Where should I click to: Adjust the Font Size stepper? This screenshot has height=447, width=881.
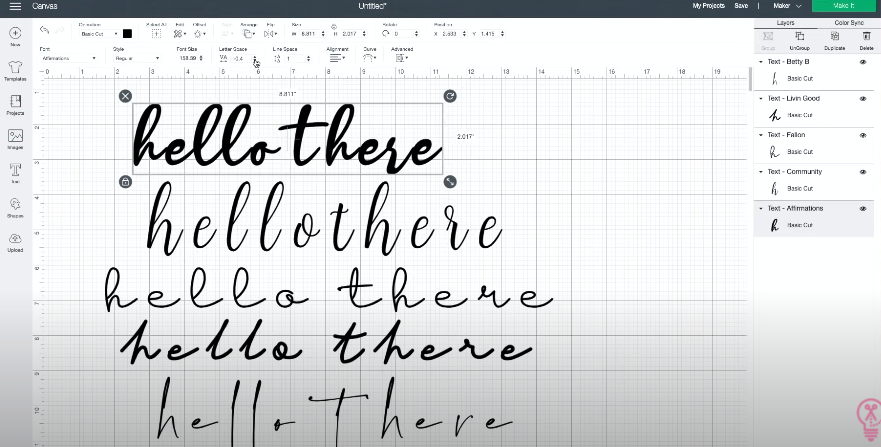[x=201, y=58]
